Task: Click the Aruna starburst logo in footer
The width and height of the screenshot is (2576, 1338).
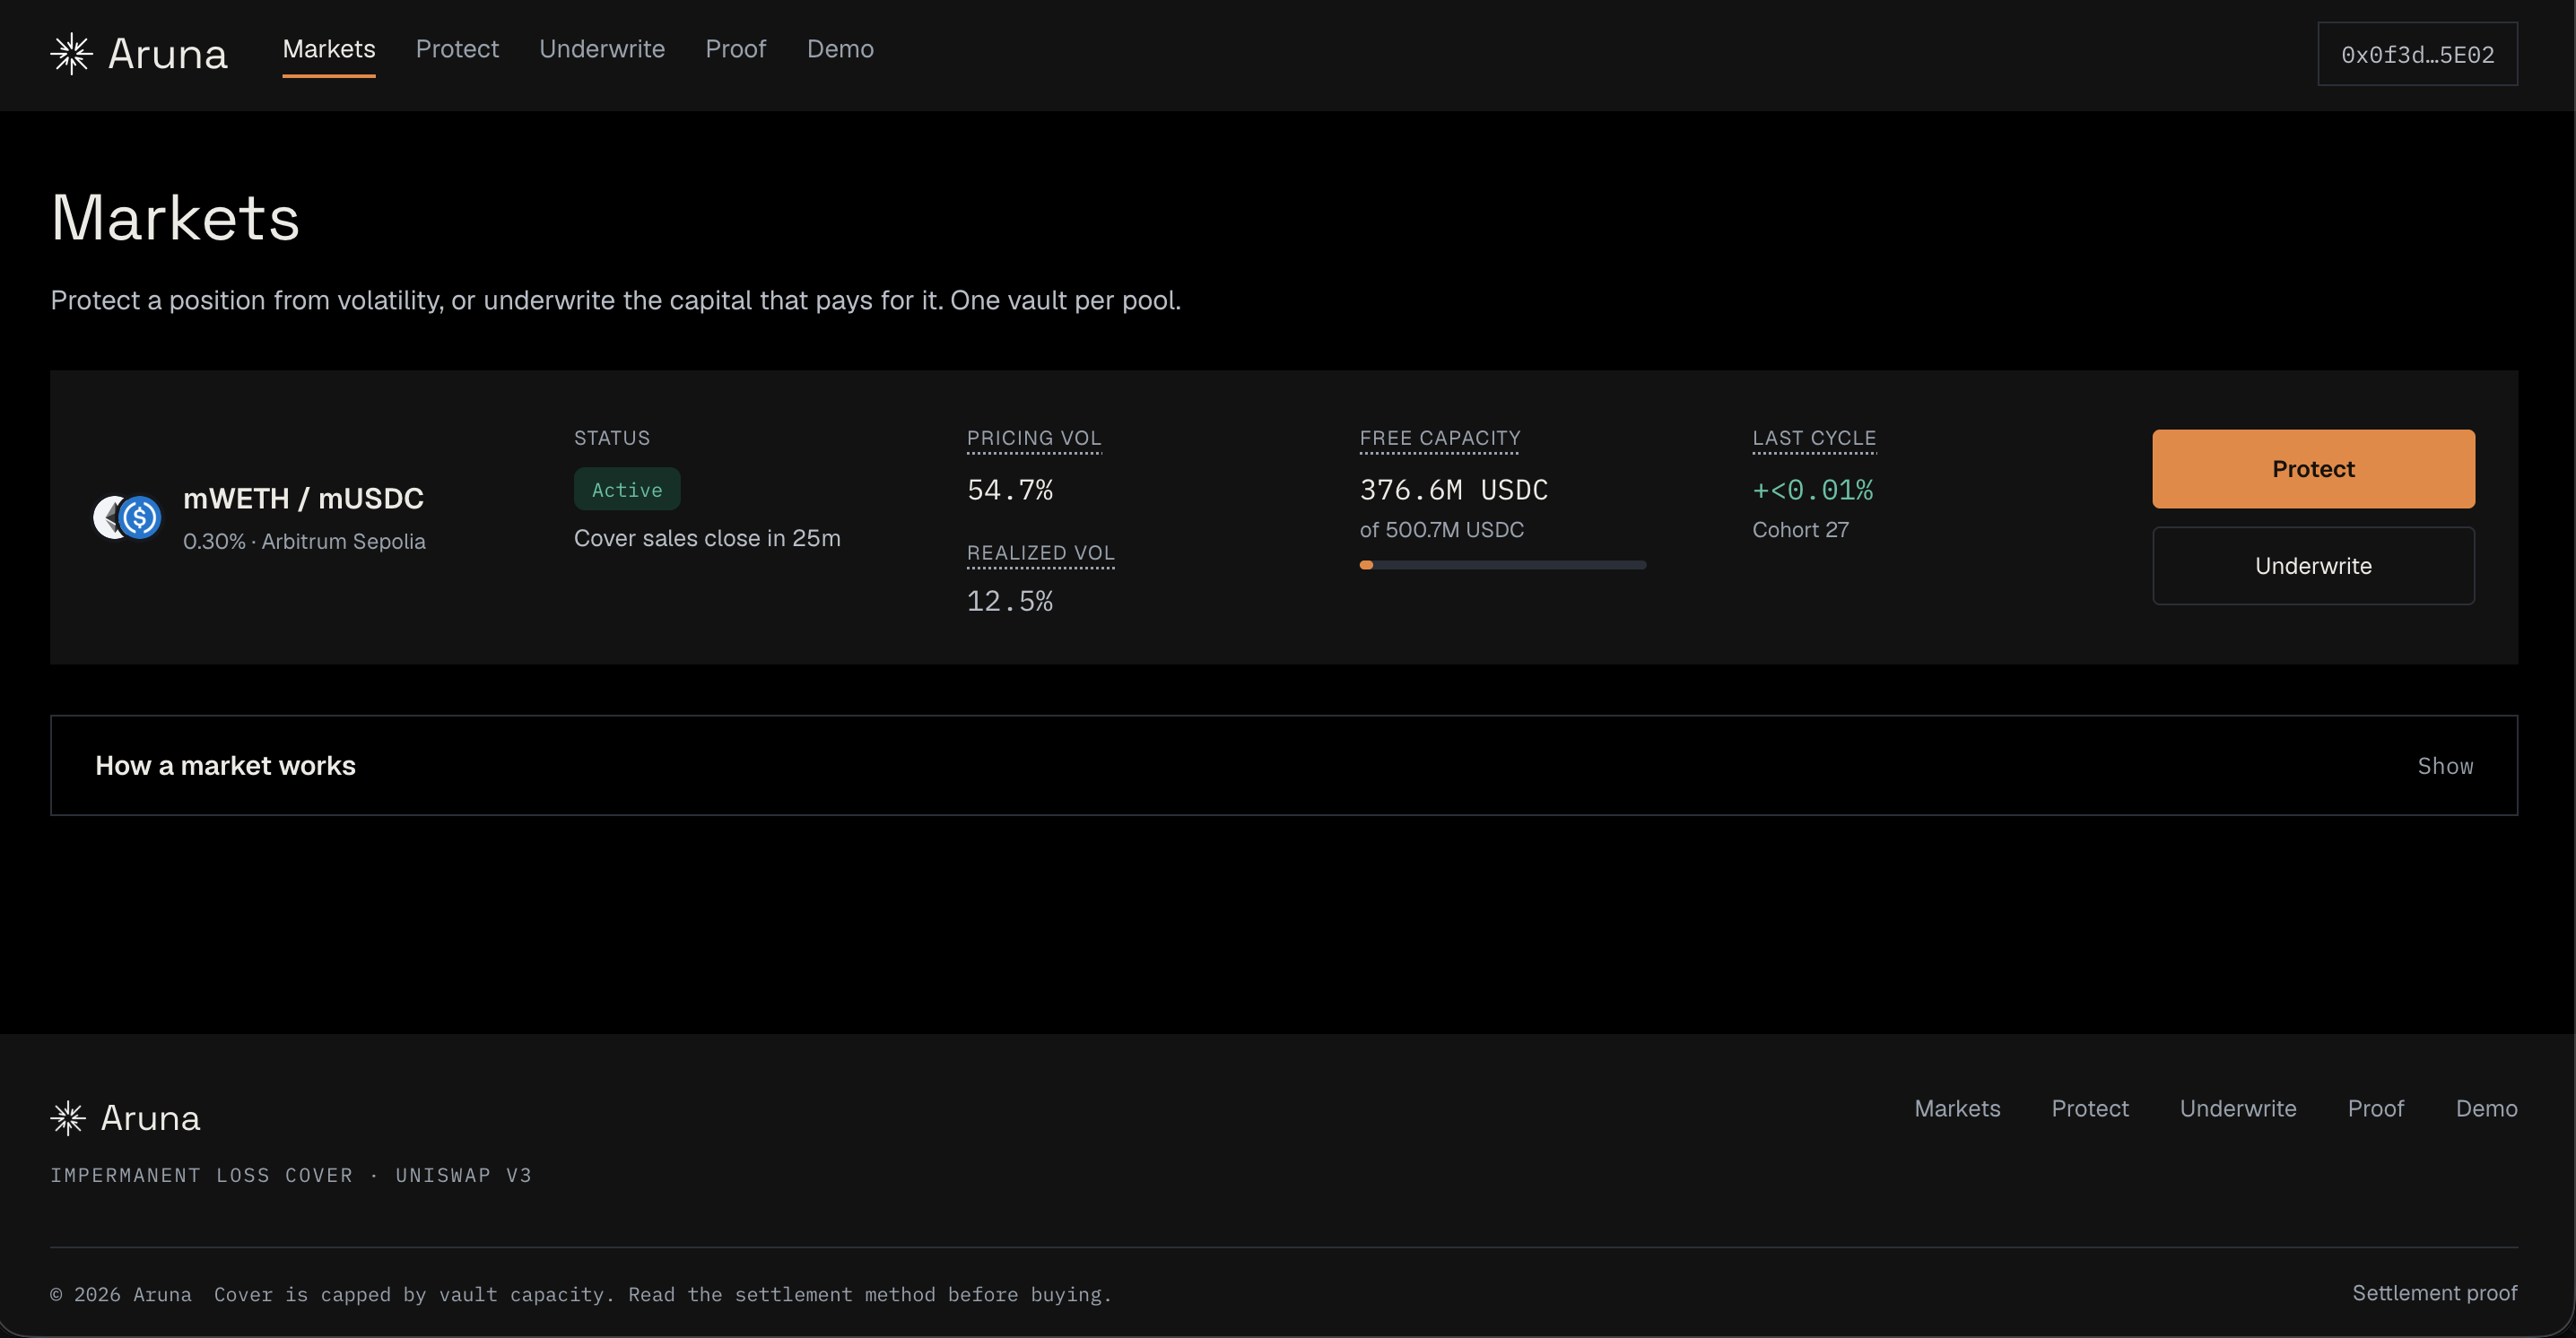Action: coord(68,1118)
